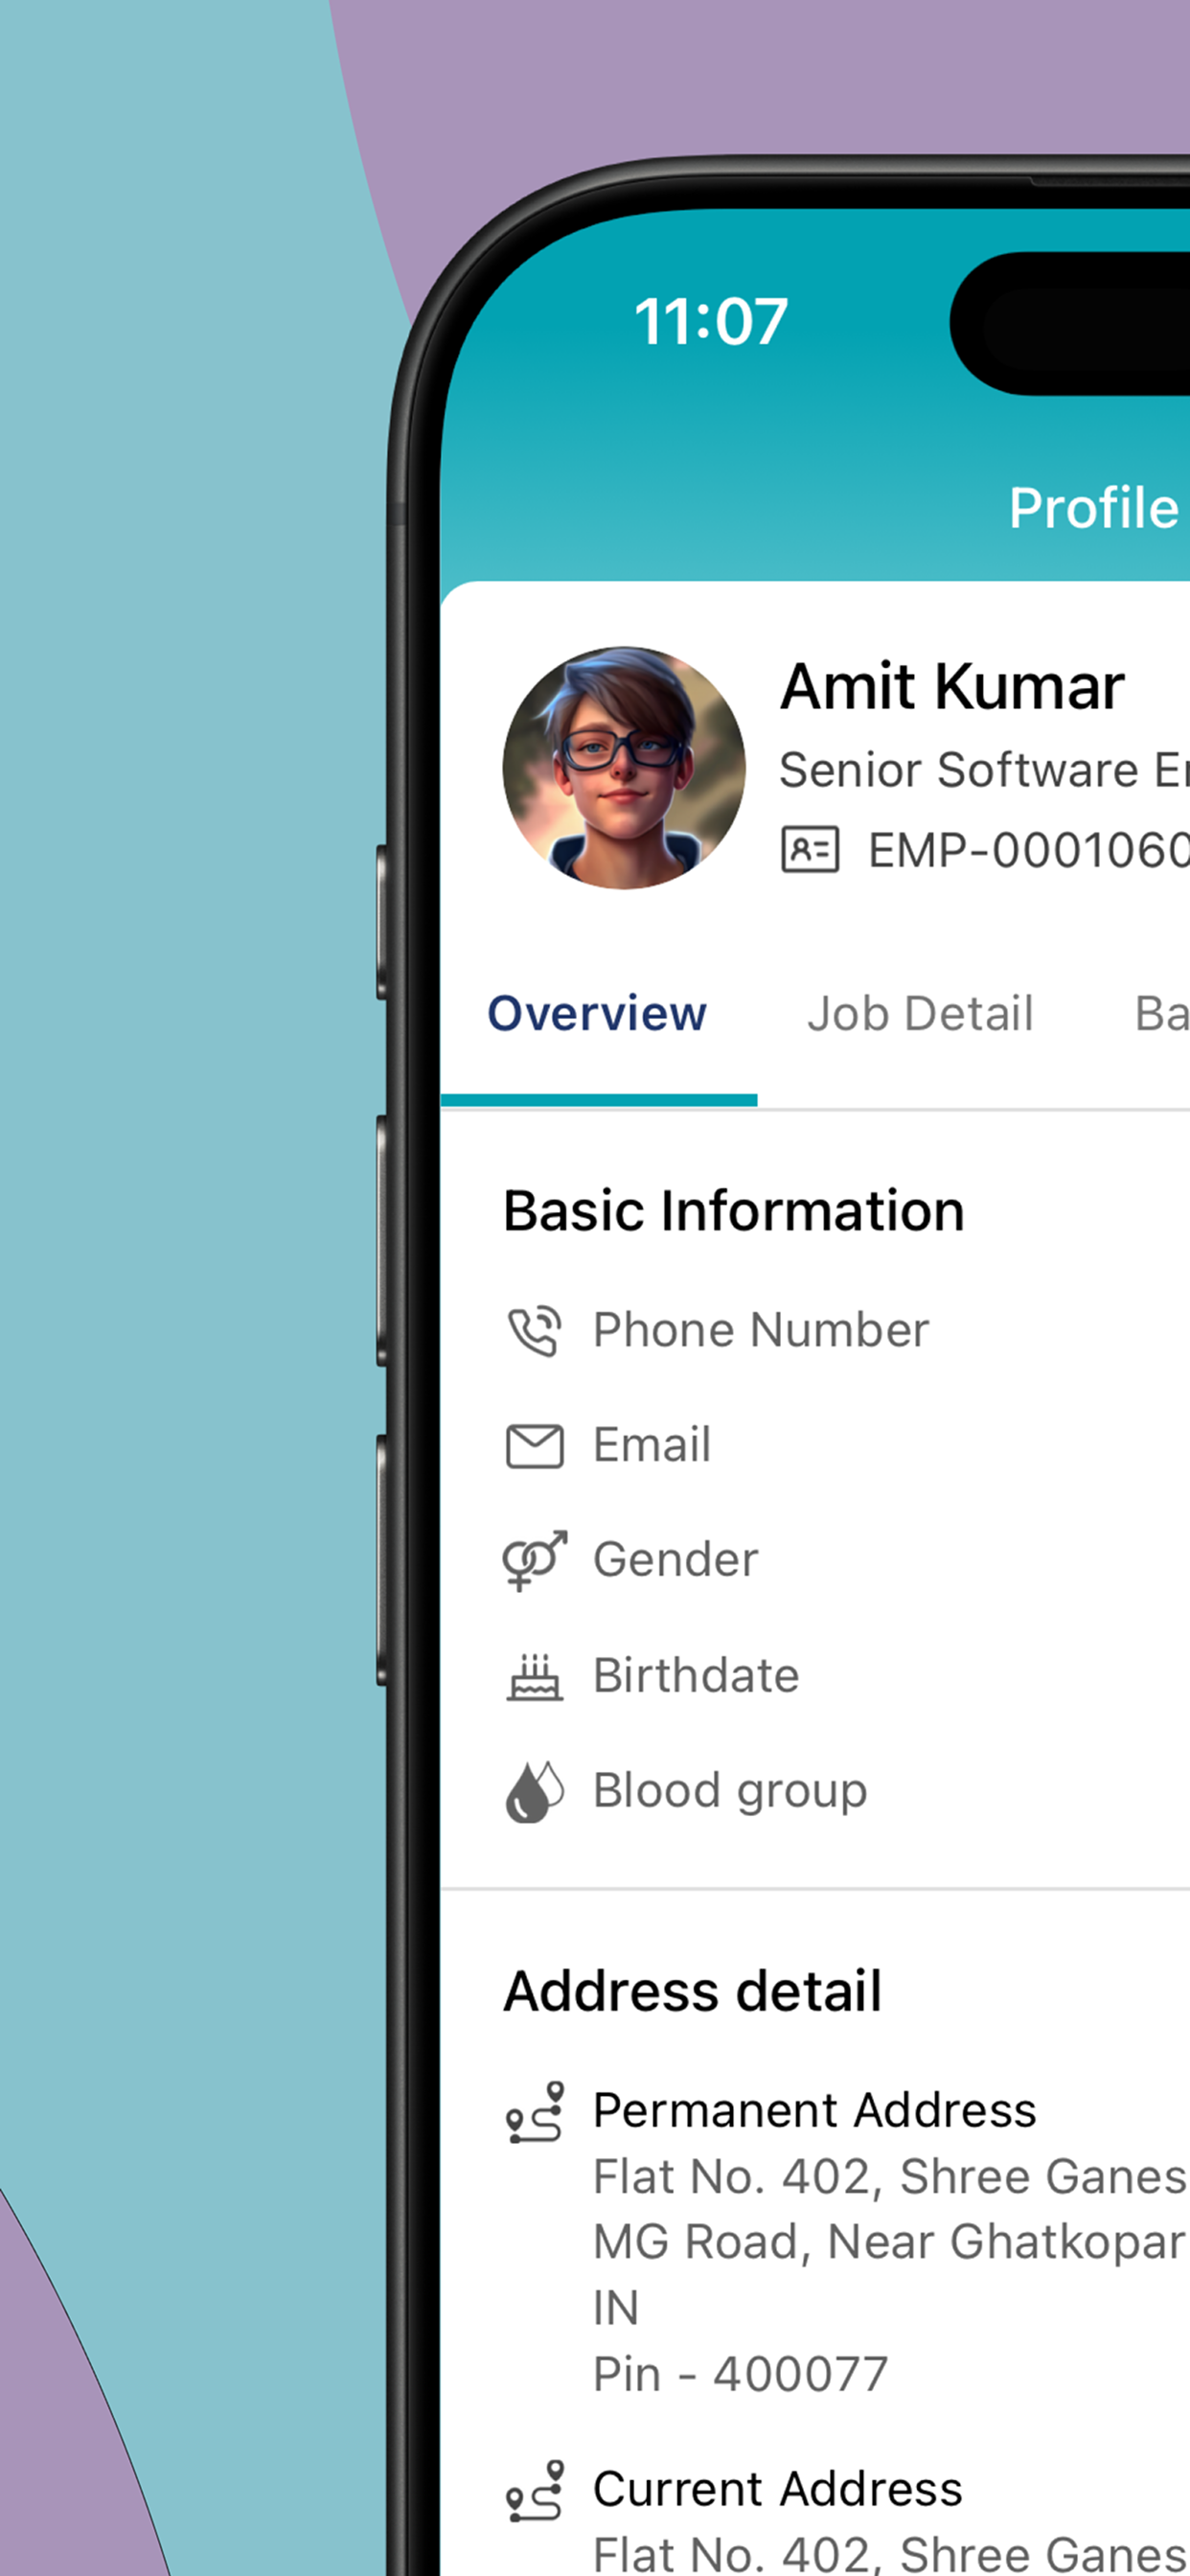The image size is (1190, 2576).
Task: Select the Gender row label
Action: pyautogui.click(x=676, y=1560)
